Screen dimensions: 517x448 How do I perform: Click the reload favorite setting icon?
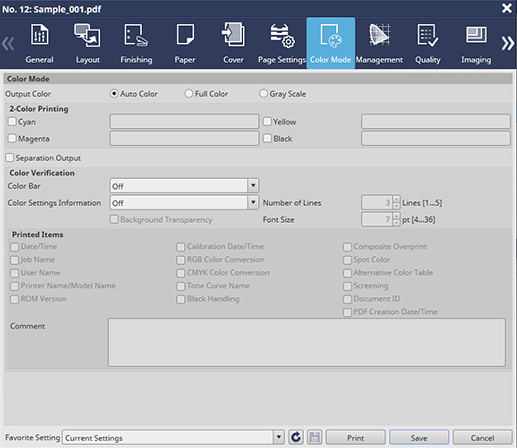point(296,437)
